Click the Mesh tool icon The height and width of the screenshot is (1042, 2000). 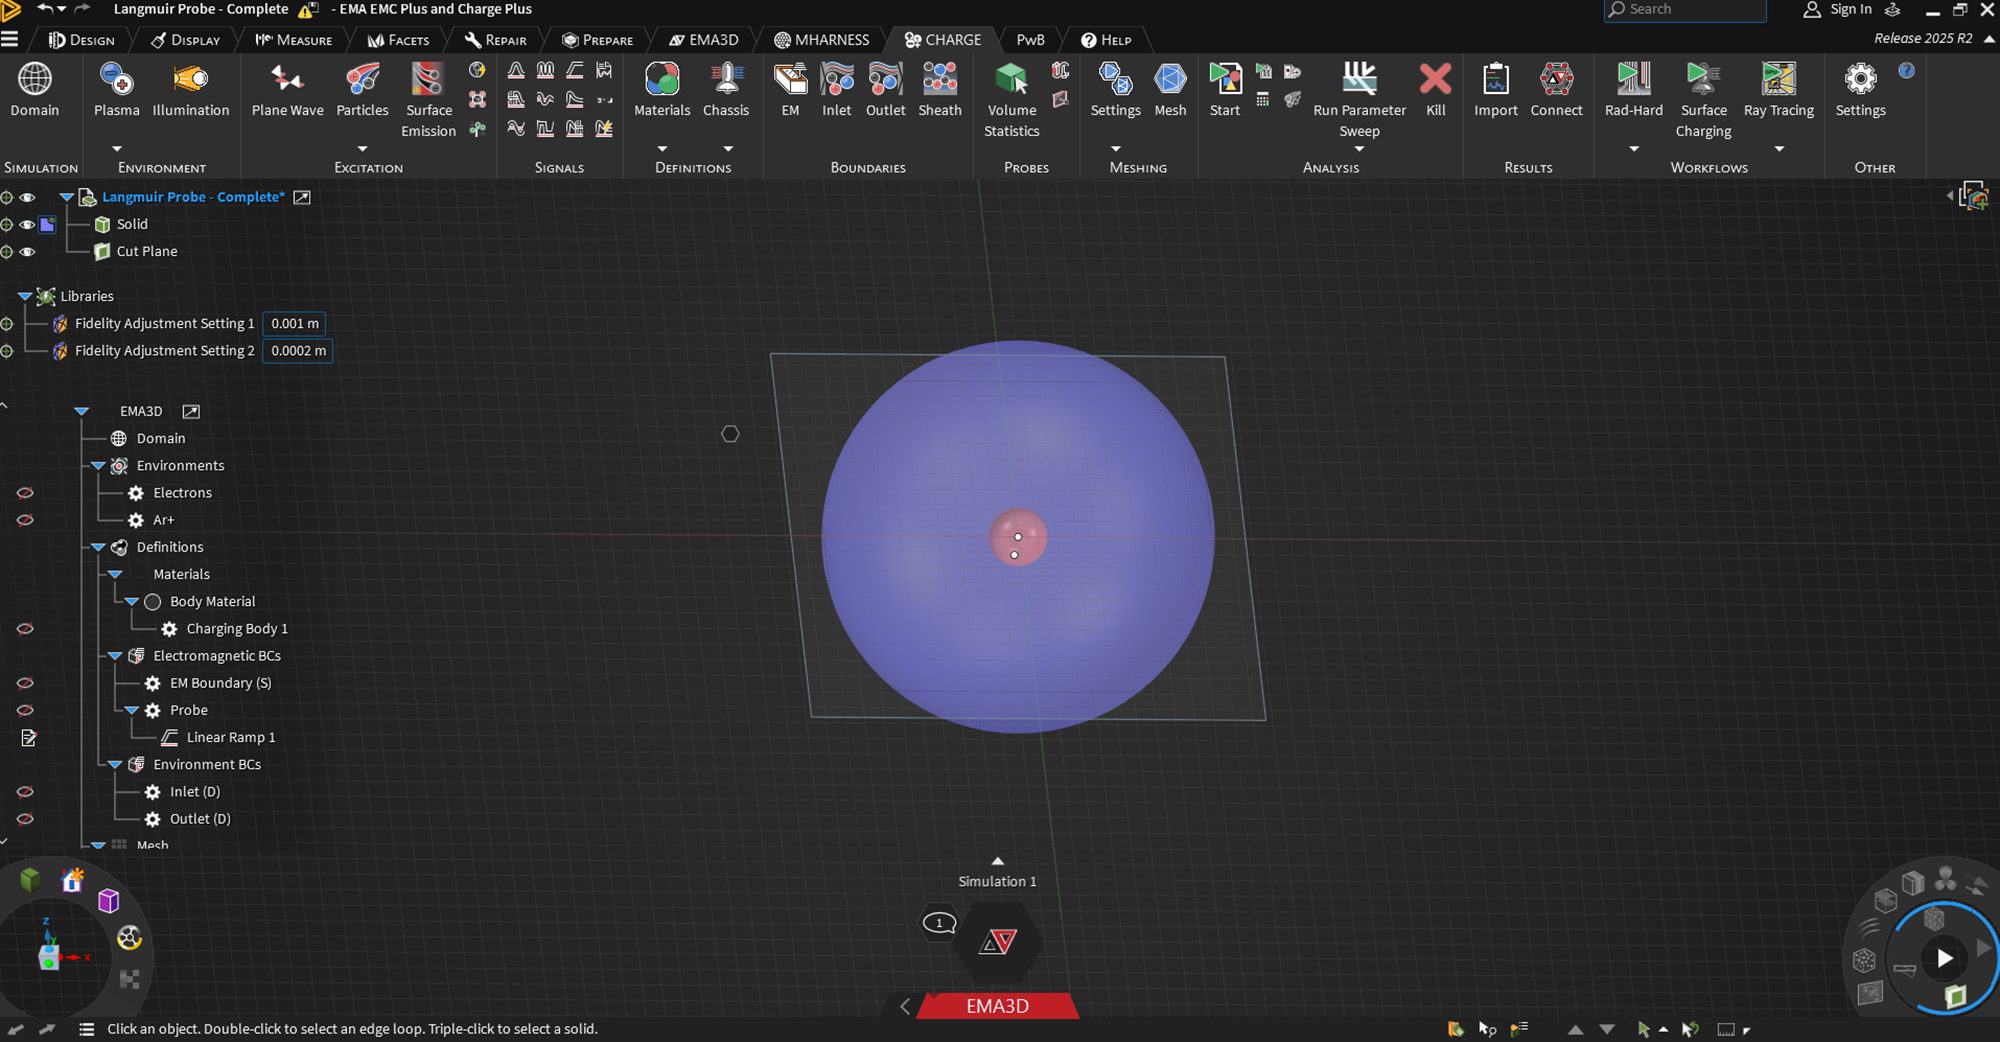point(1169,80)
